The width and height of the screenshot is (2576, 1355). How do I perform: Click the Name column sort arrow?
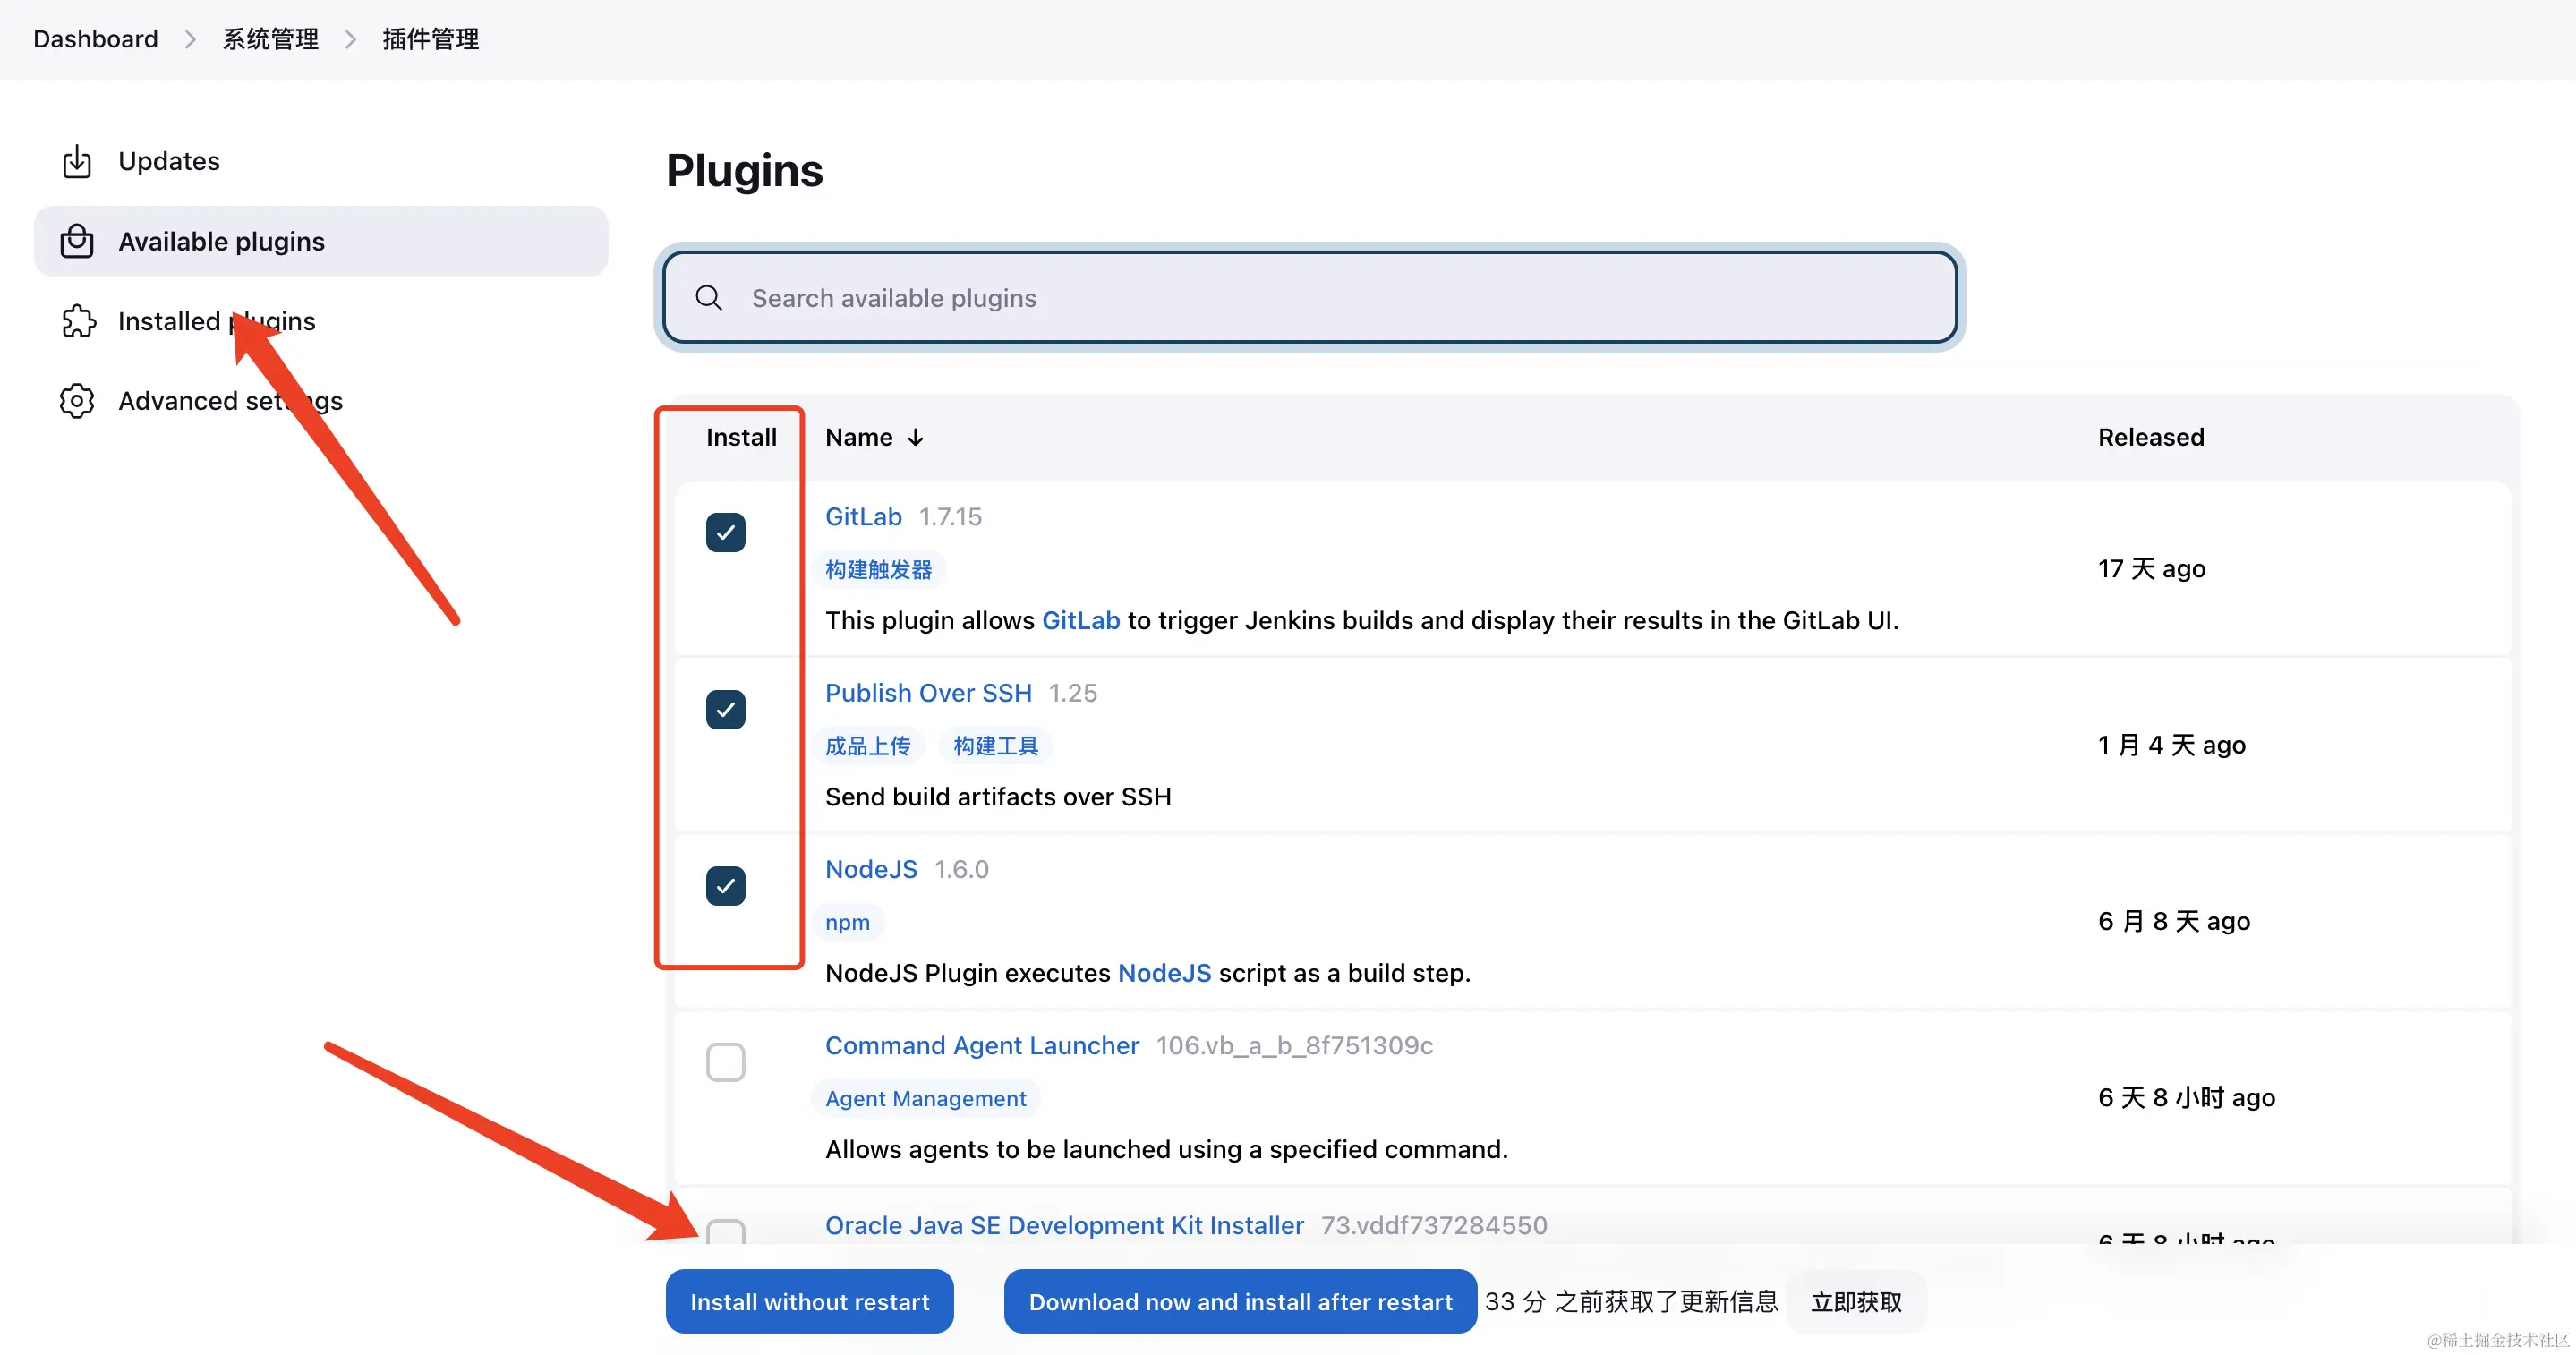coord(915,438)
